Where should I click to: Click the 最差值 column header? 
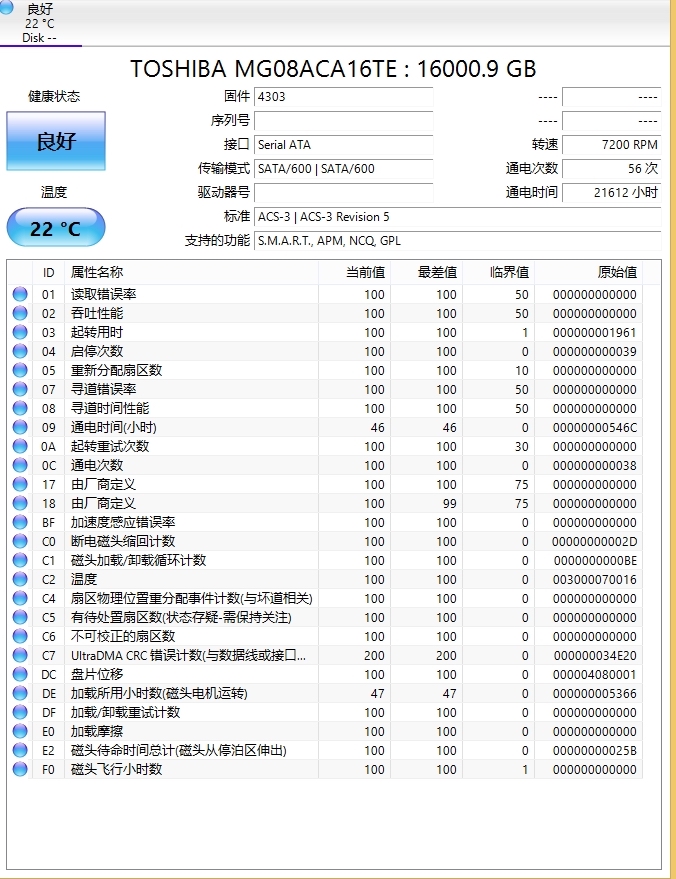click(x=427, y=272)
